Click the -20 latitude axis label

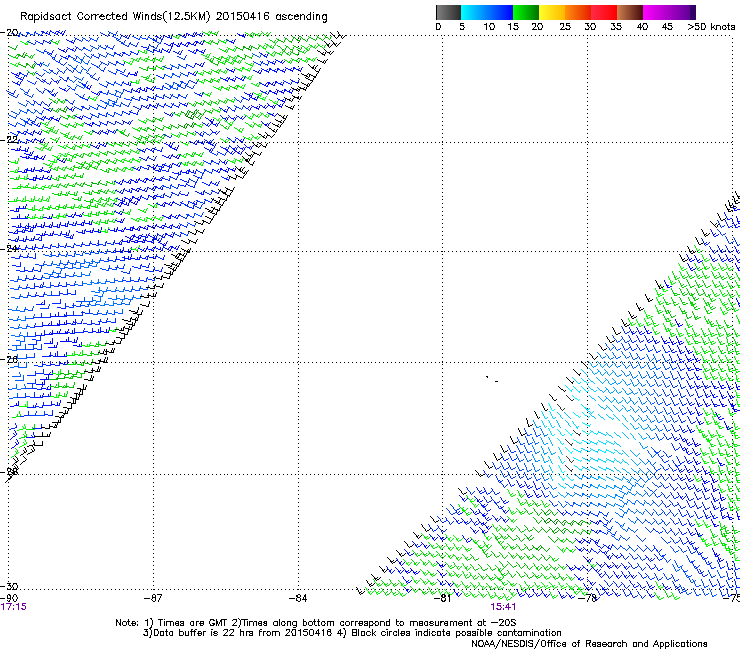coord(9,33)
